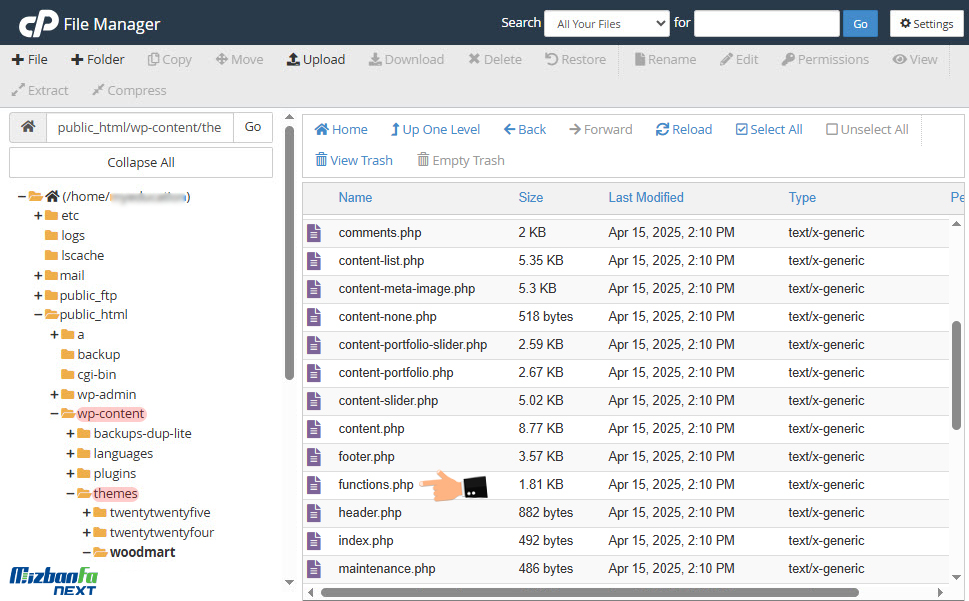Collapse the wp-content folder tree node
Viewport: 969px width, 601px height.
(x=55, y=414)
